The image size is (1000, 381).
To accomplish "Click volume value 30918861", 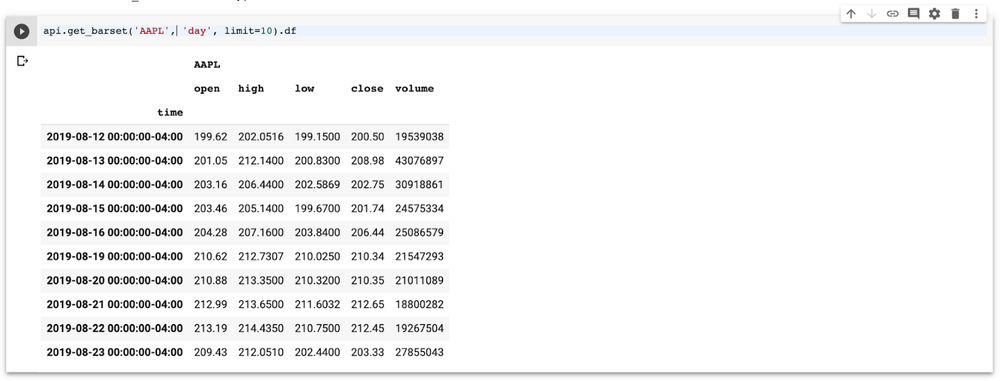I will pyautogui.click(x=419, y=184).
